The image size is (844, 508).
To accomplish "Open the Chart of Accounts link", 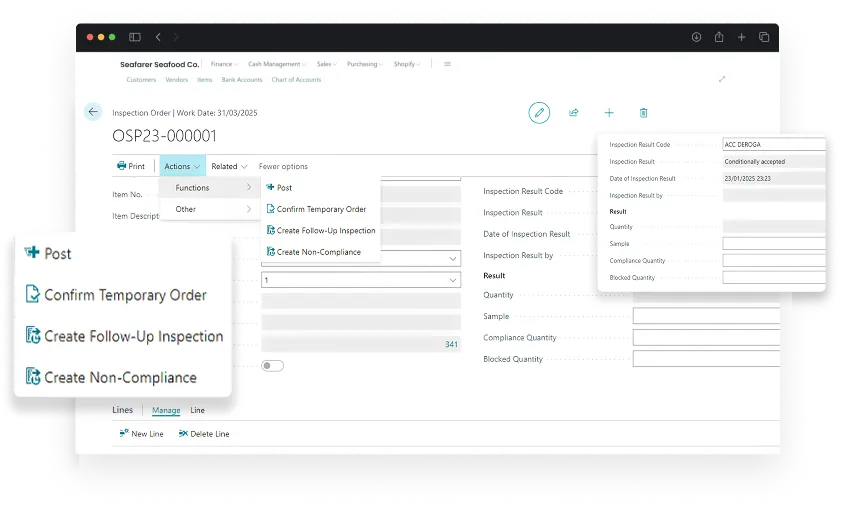I will tap(296, 80).
